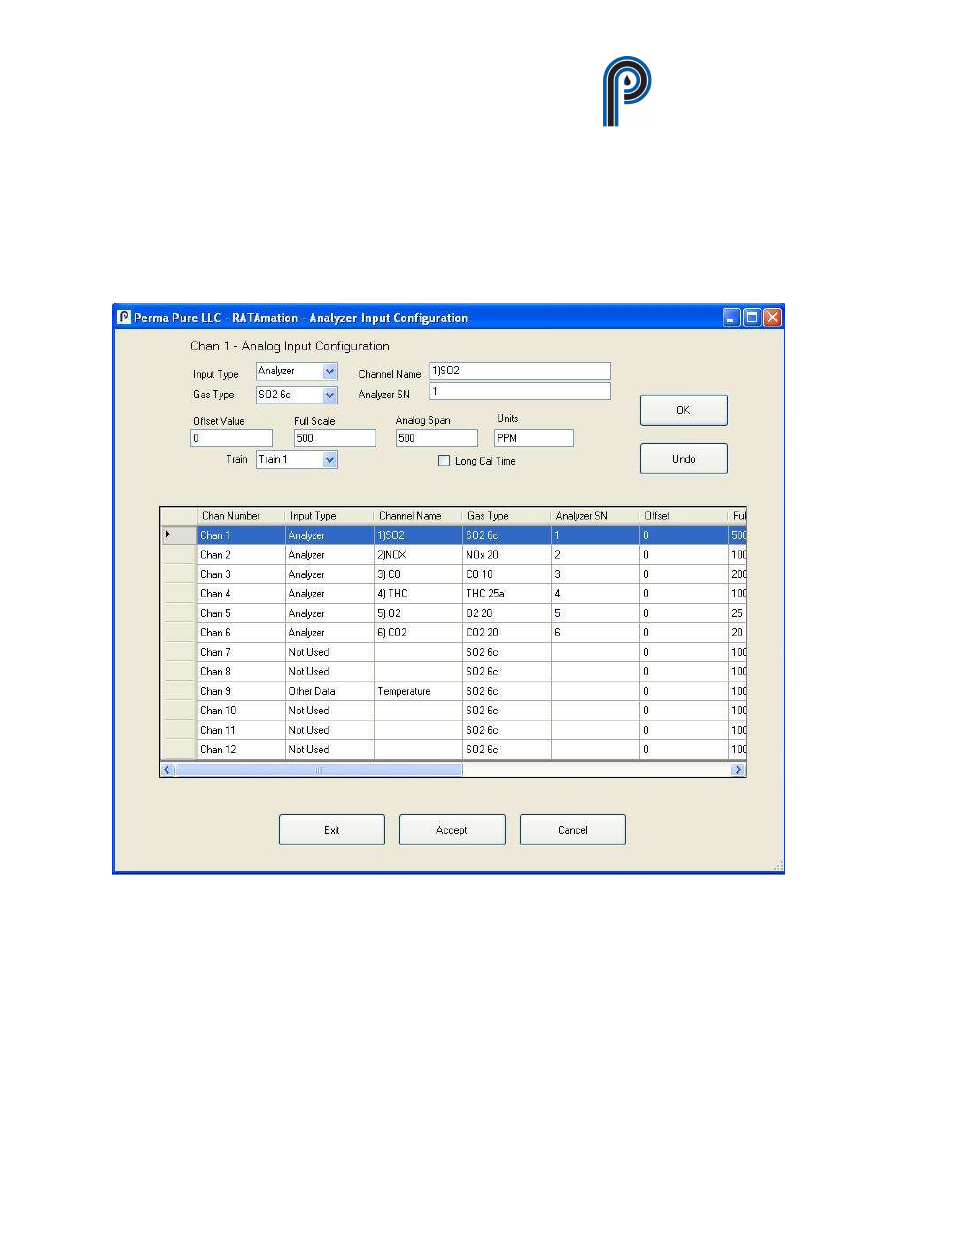
Task: Select the Chan 12 row
Action: coord(454,750)
